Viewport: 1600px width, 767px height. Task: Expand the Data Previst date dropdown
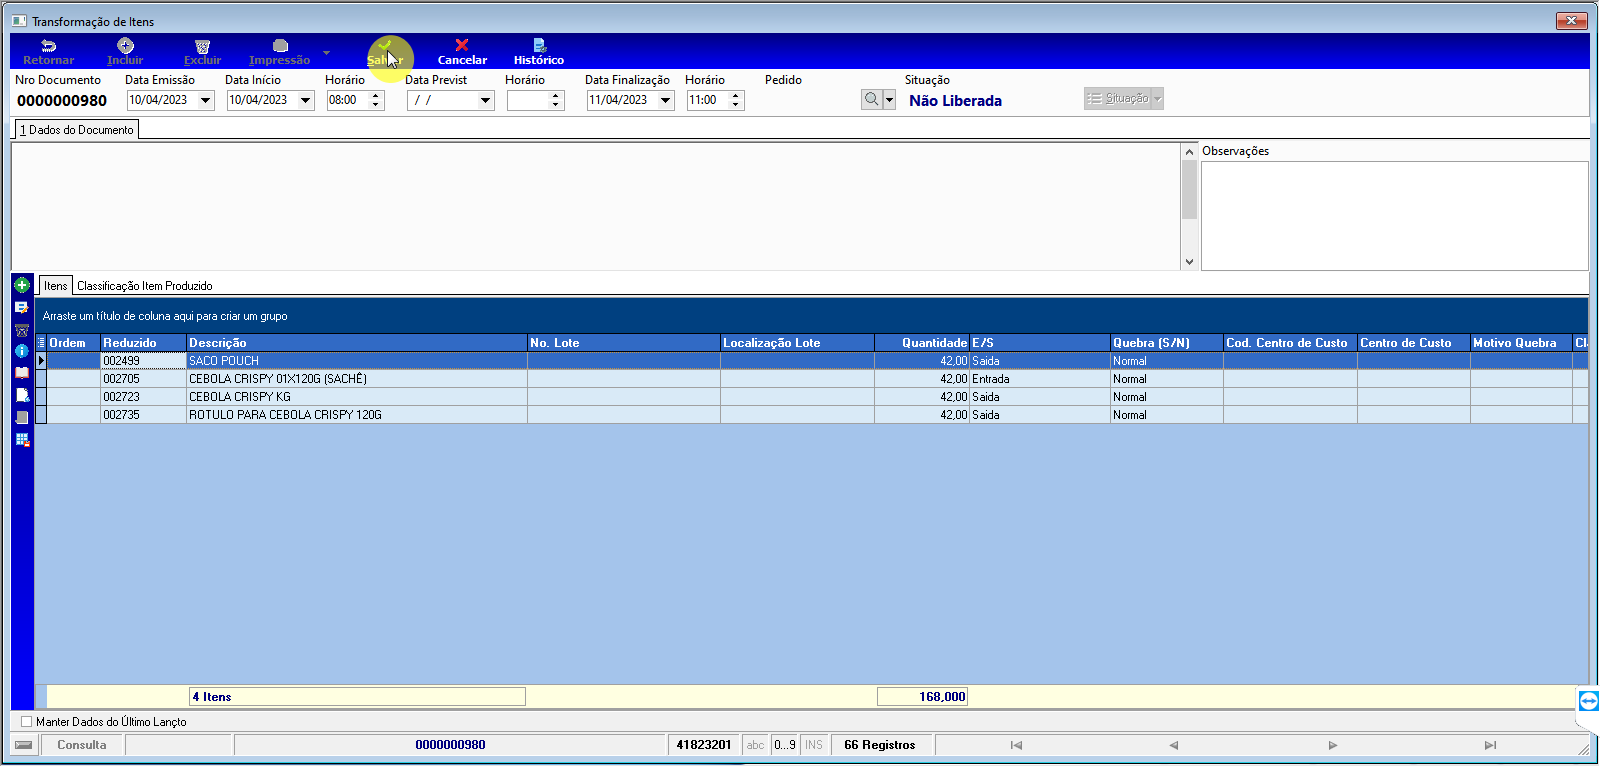(485, 100)
